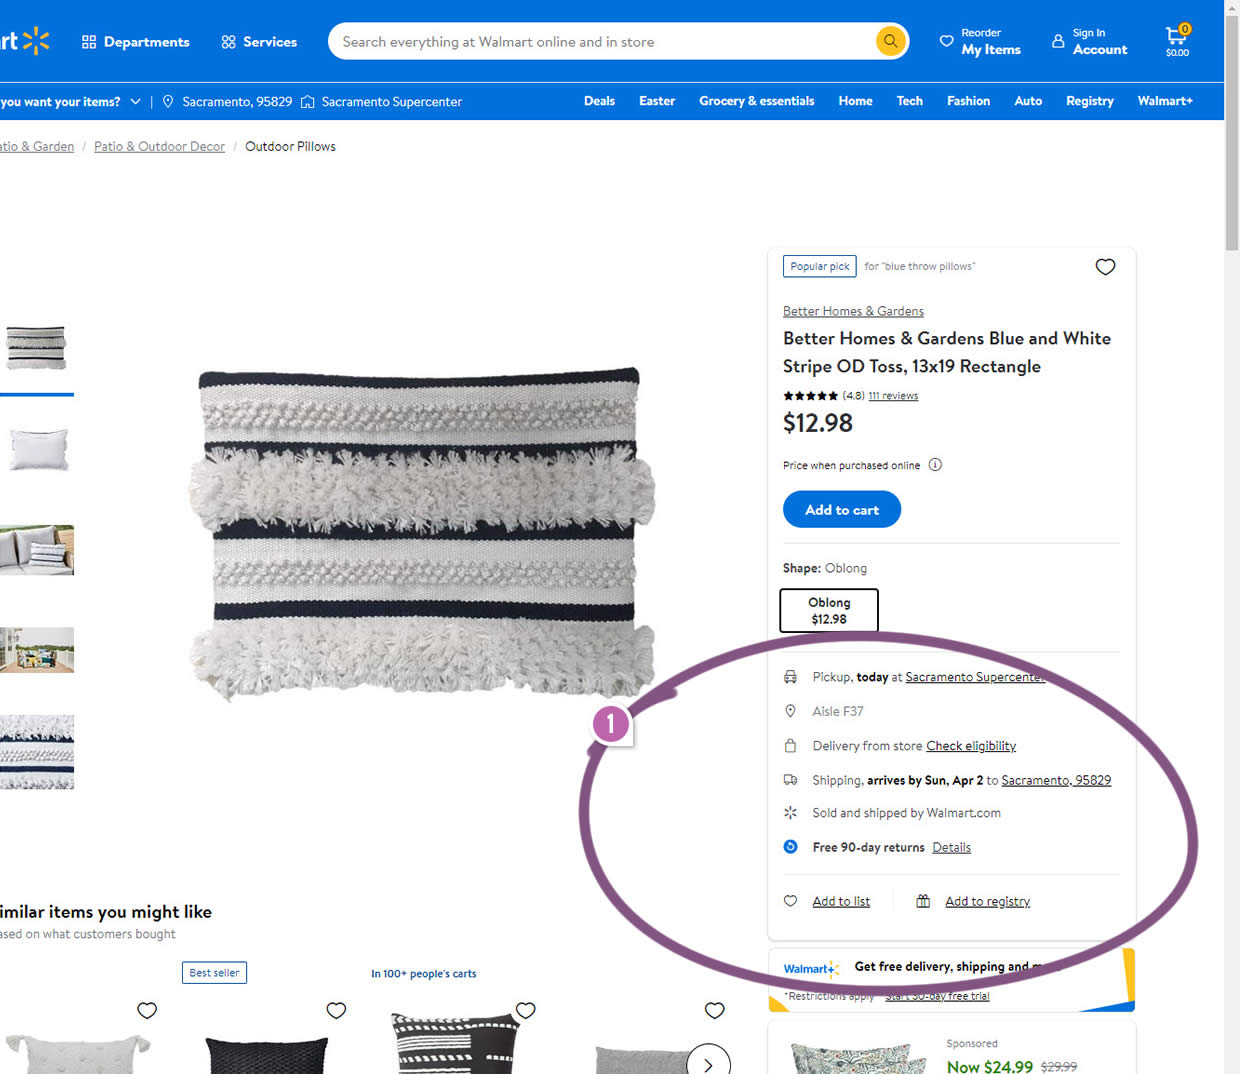
Task: Select the second product thumbnail image
Action: 38,449
